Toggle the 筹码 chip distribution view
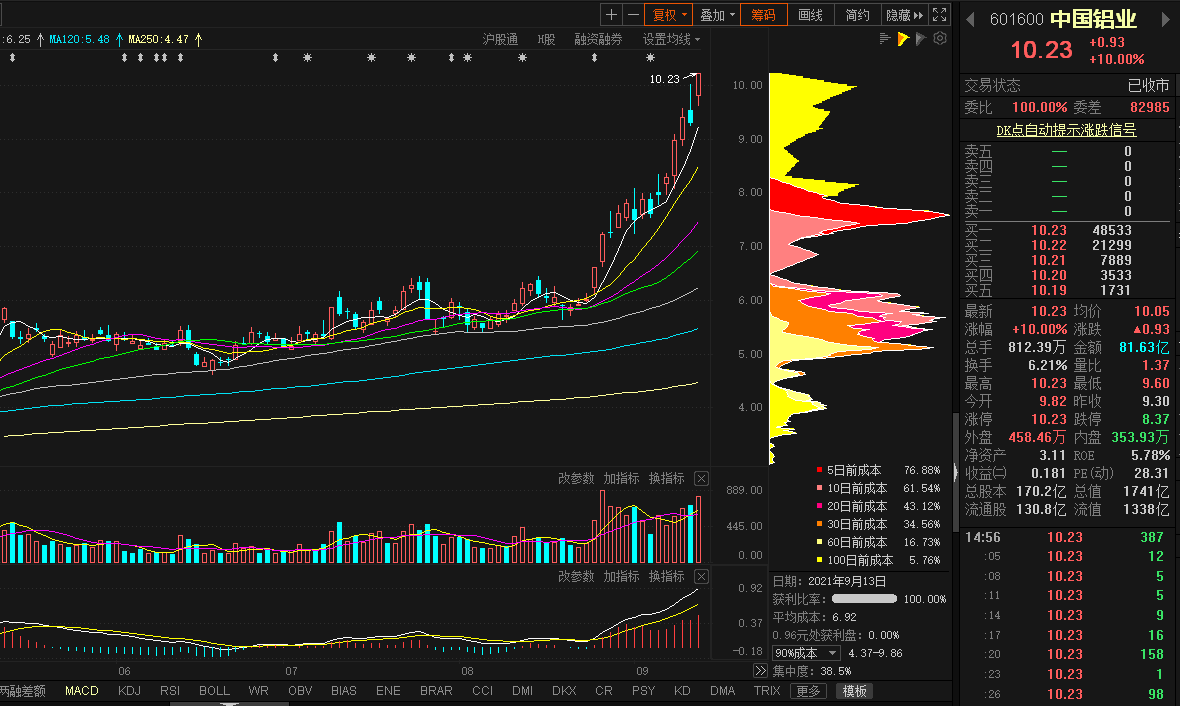This screenshot has height=706, width=1180. click(x=763, y=14)
